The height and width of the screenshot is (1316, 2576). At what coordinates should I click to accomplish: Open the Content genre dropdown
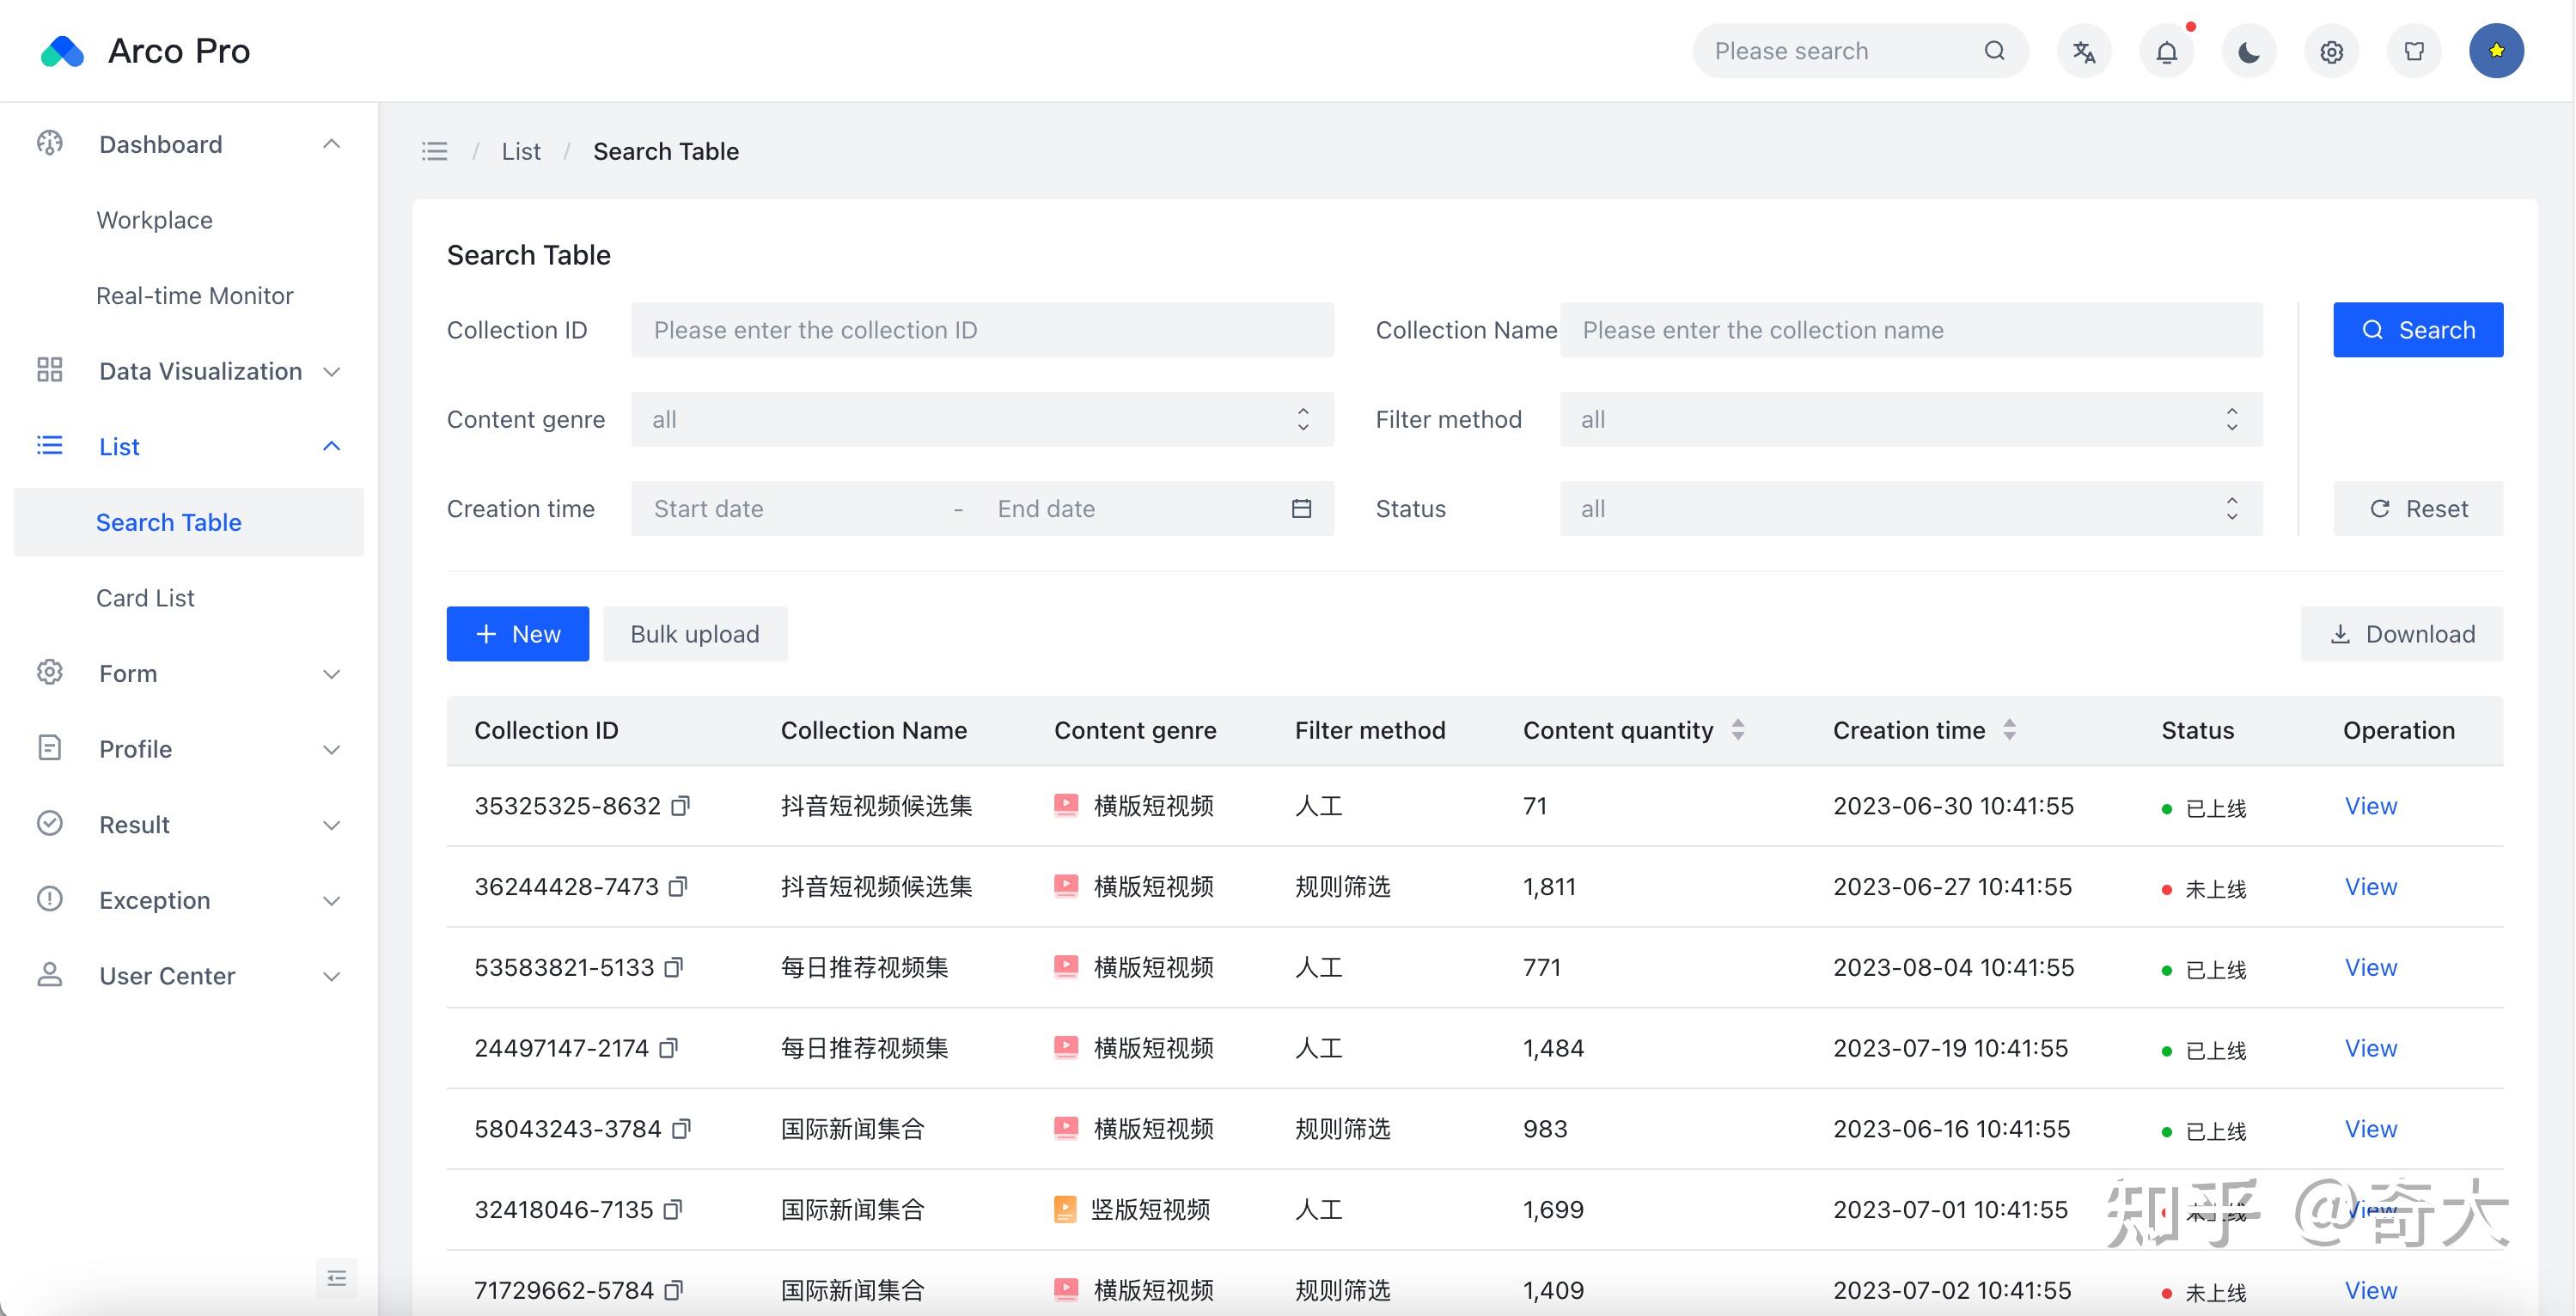pyautogui.click(x=982, y=419)
